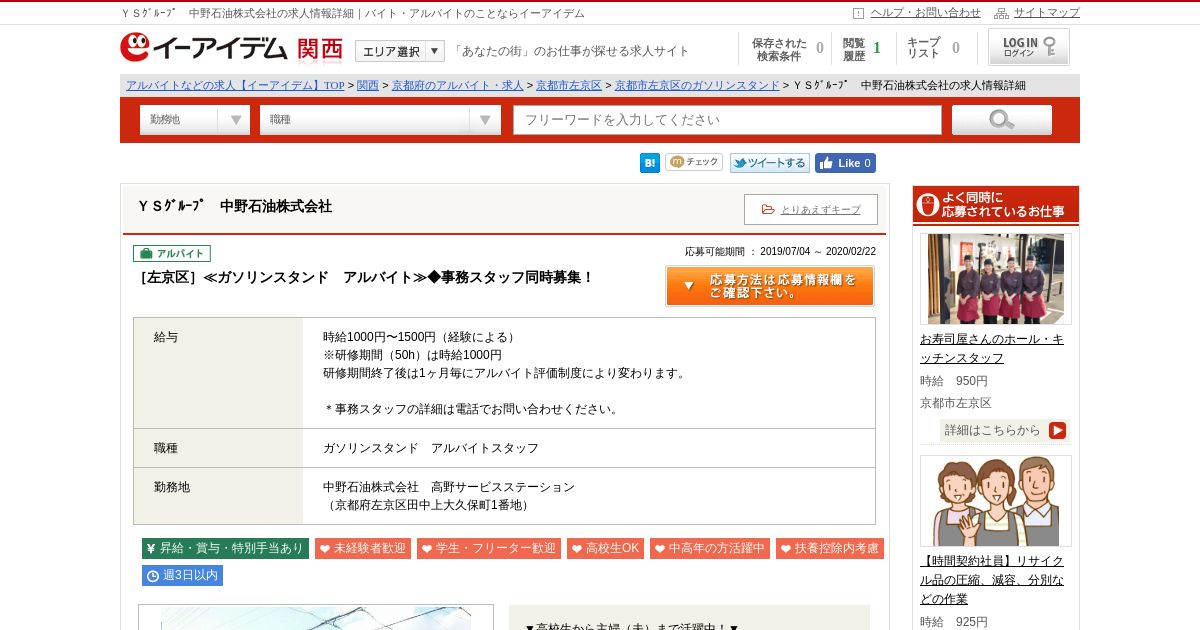Click とりあえずキープ button
This screenshot has width=1200, height=630.
[x=811, y=209]
